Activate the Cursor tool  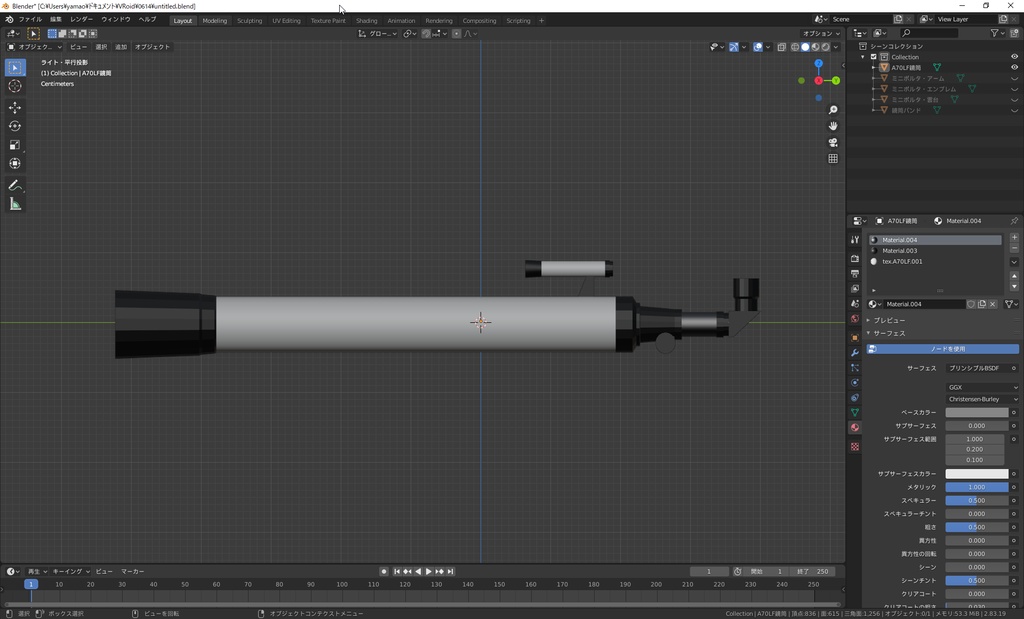pos(15,86)
